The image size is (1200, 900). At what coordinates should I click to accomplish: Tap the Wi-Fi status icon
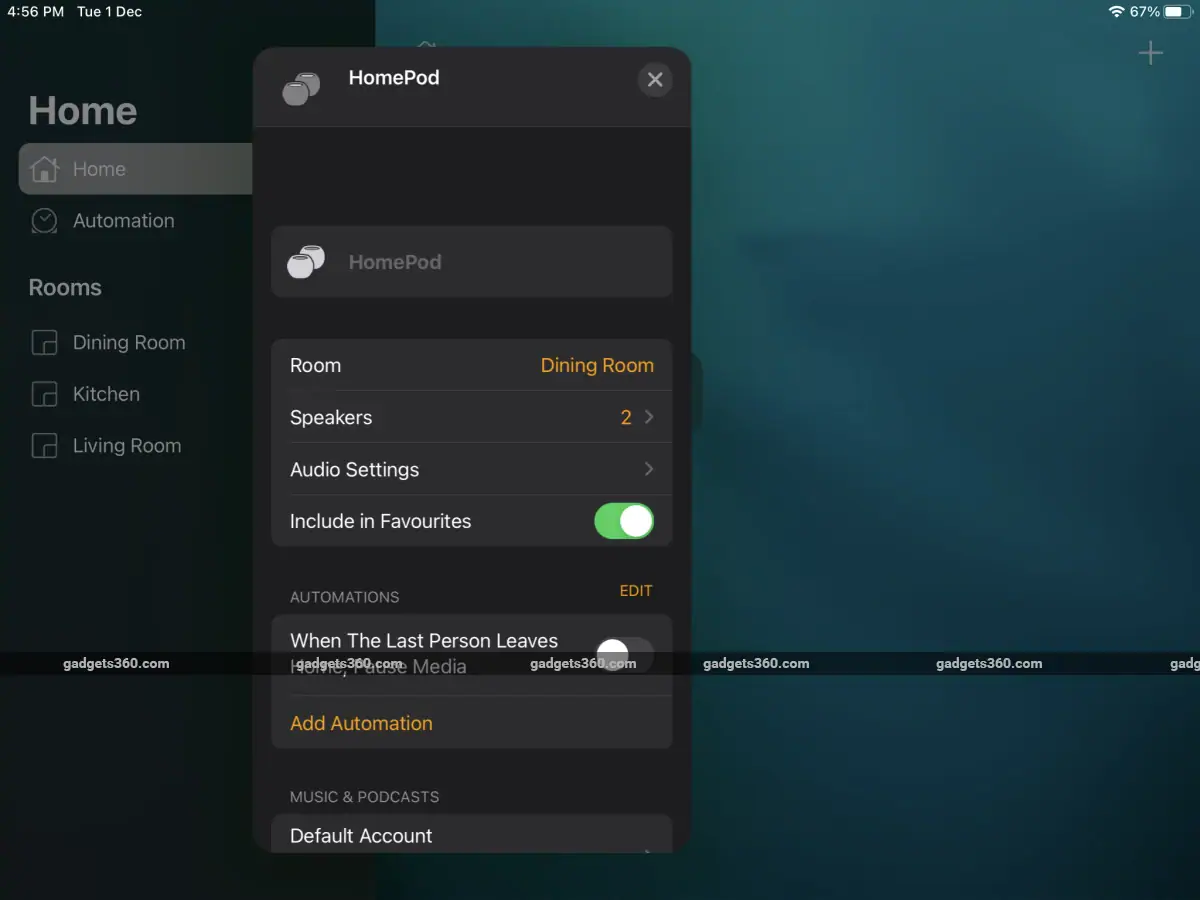[1116, 12]
